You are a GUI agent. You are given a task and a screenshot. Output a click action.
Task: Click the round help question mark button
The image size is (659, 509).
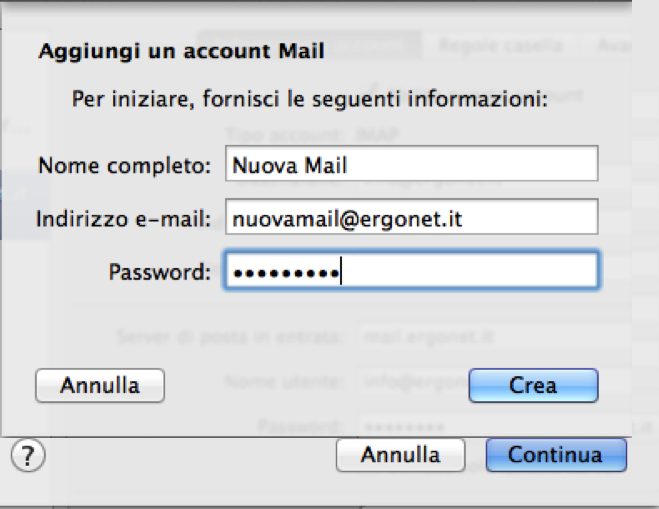[28, 457]
